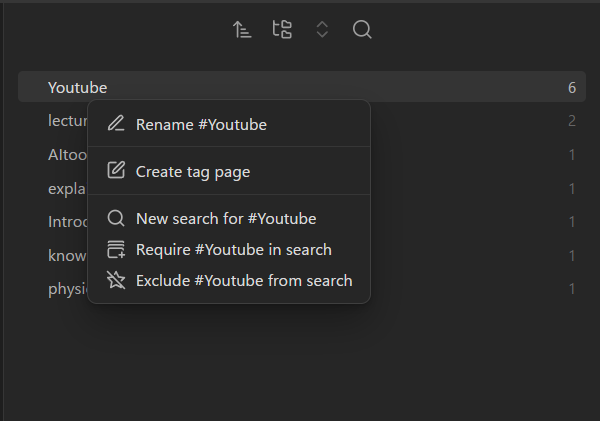Image resolution: width=600 pixels, height=421 pixels.
Task: Click the edit-square icon for tag page
Action: coord(116,170)
